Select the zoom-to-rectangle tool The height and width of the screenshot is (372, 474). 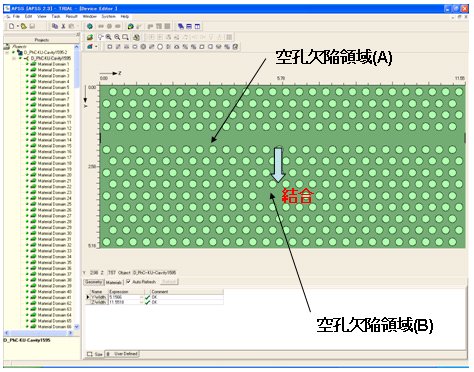pyautogui.click(x=125, y=37)
